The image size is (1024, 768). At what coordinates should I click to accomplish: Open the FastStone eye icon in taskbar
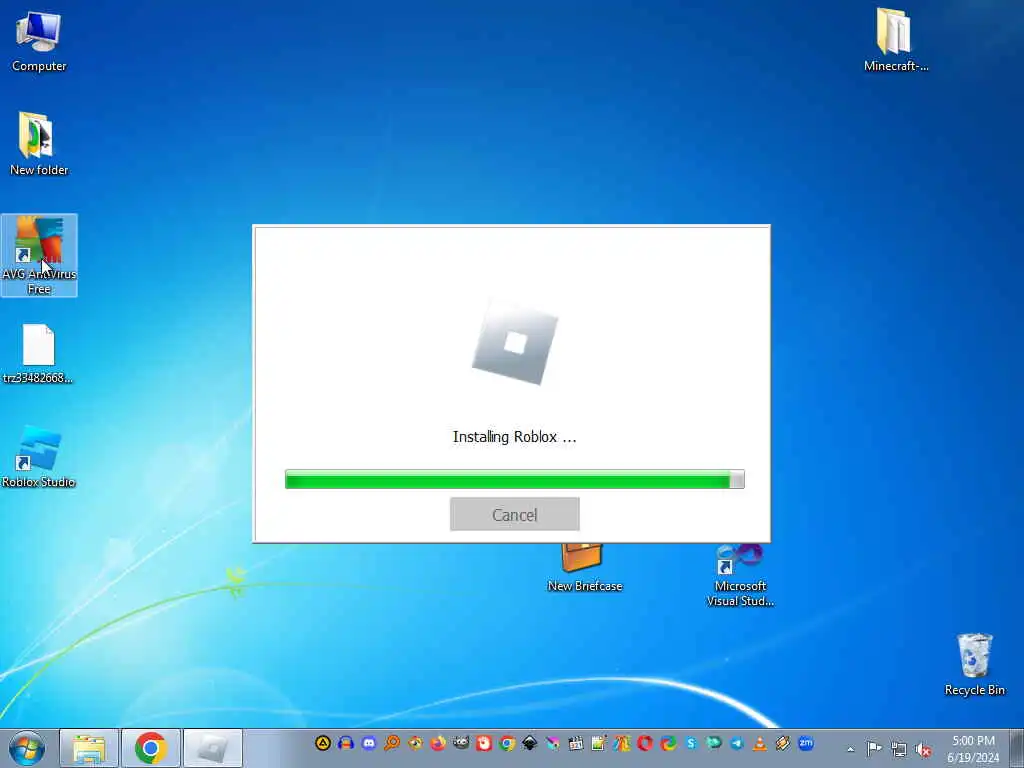[415, 743]
